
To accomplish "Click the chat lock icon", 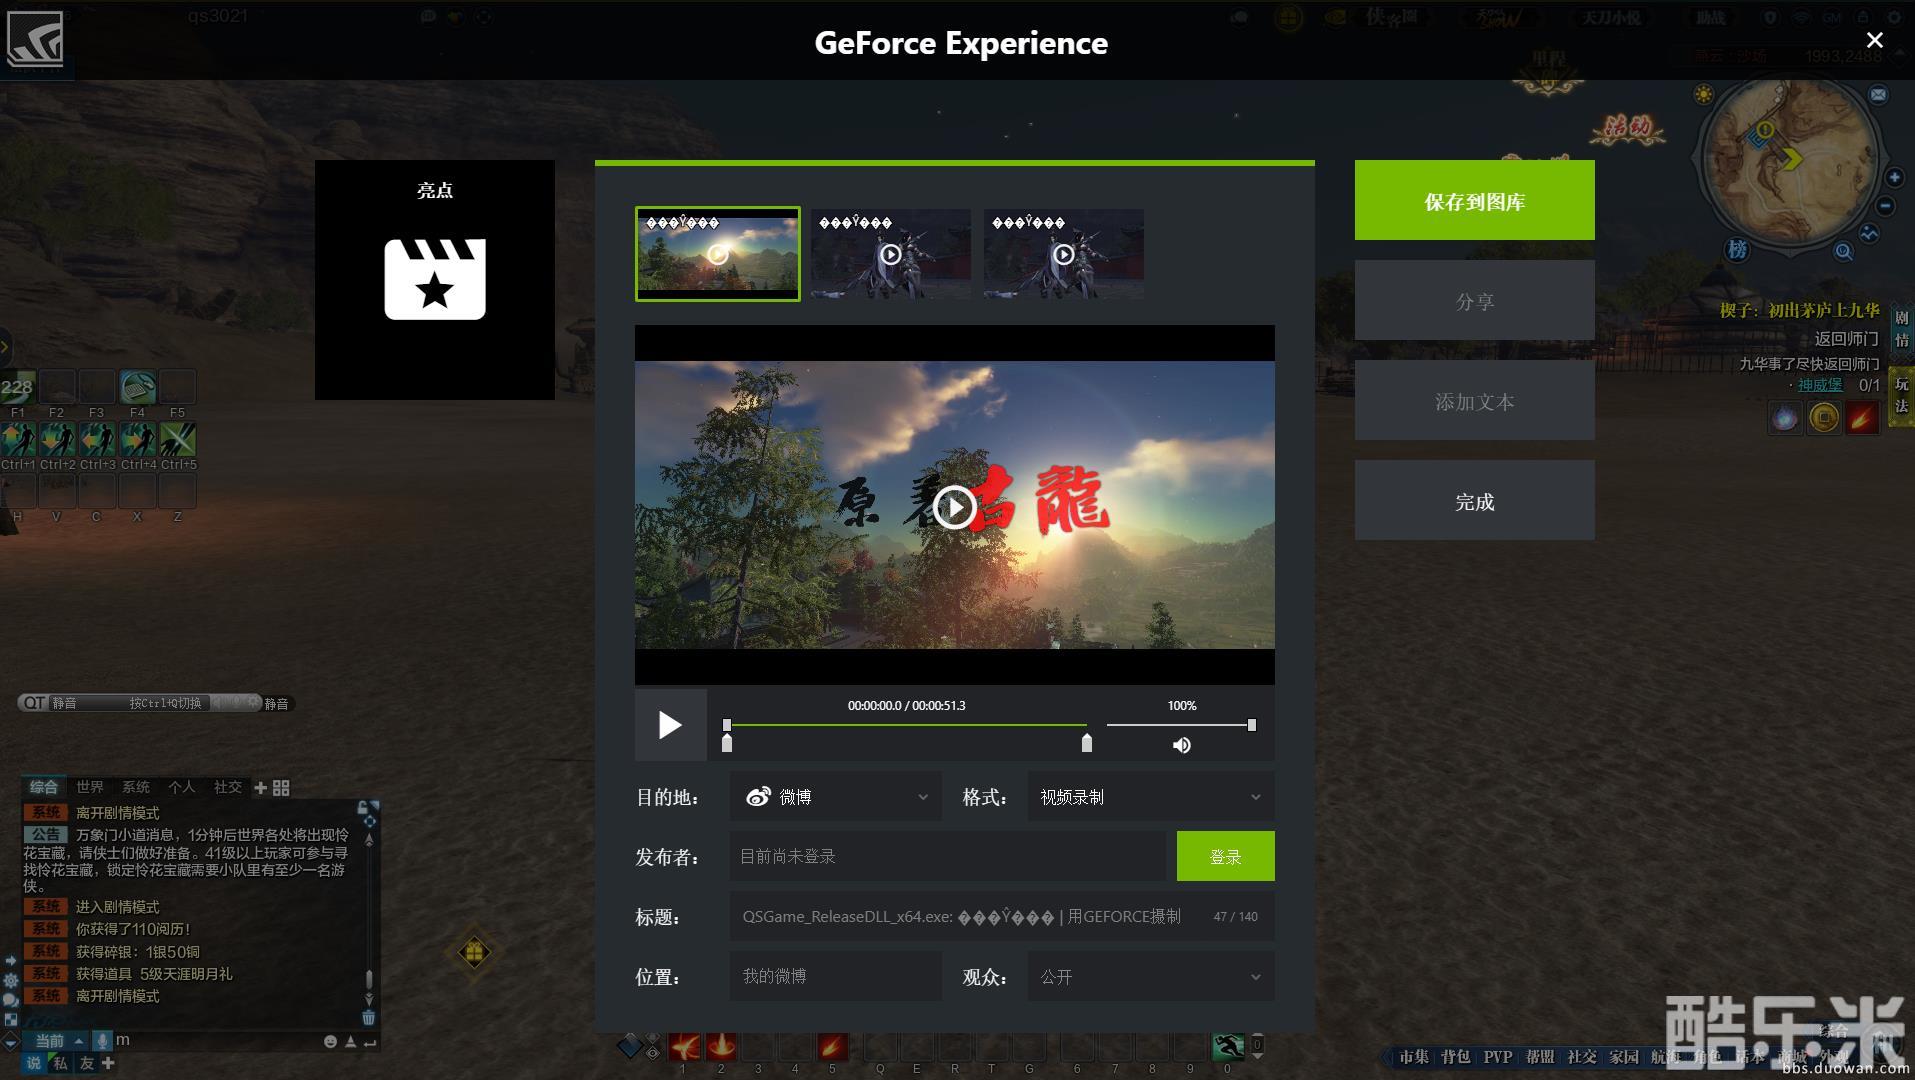I will click(363, 806).
